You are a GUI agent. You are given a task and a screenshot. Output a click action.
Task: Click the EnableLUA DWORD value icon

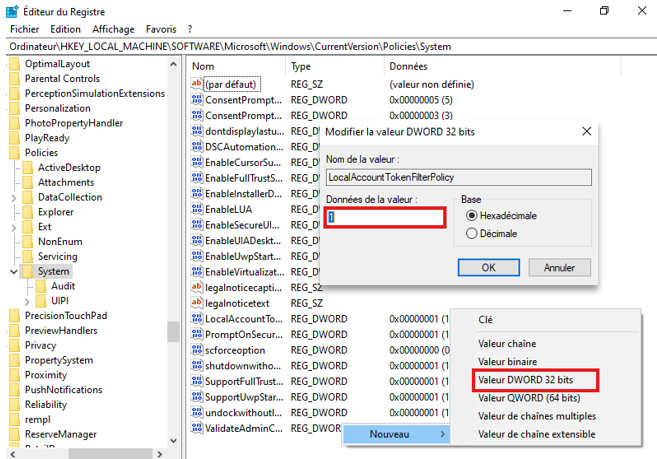point(196,210)
